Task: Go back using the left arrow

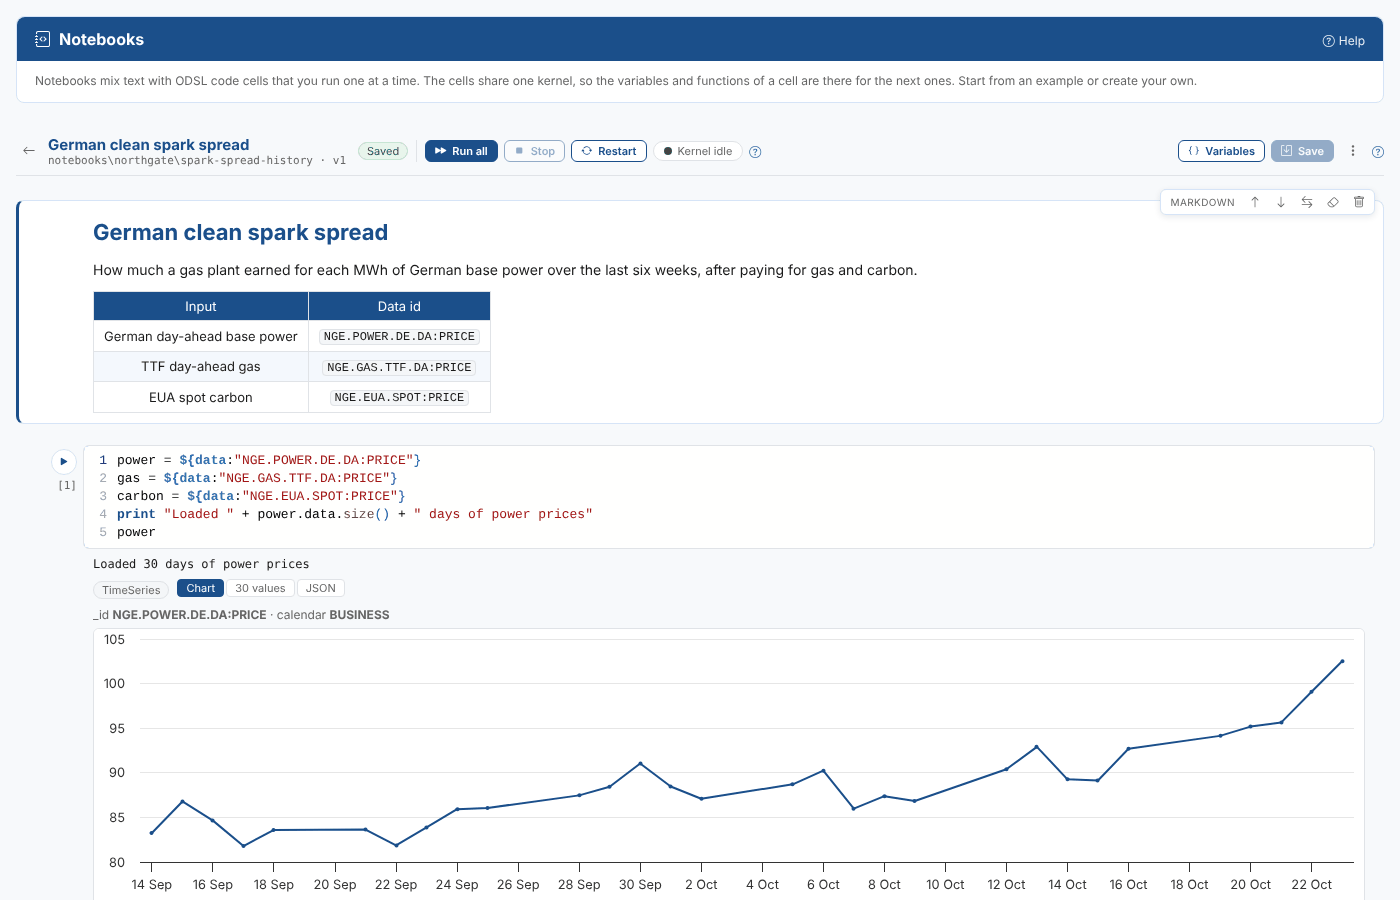Action: tap(29, 151)
